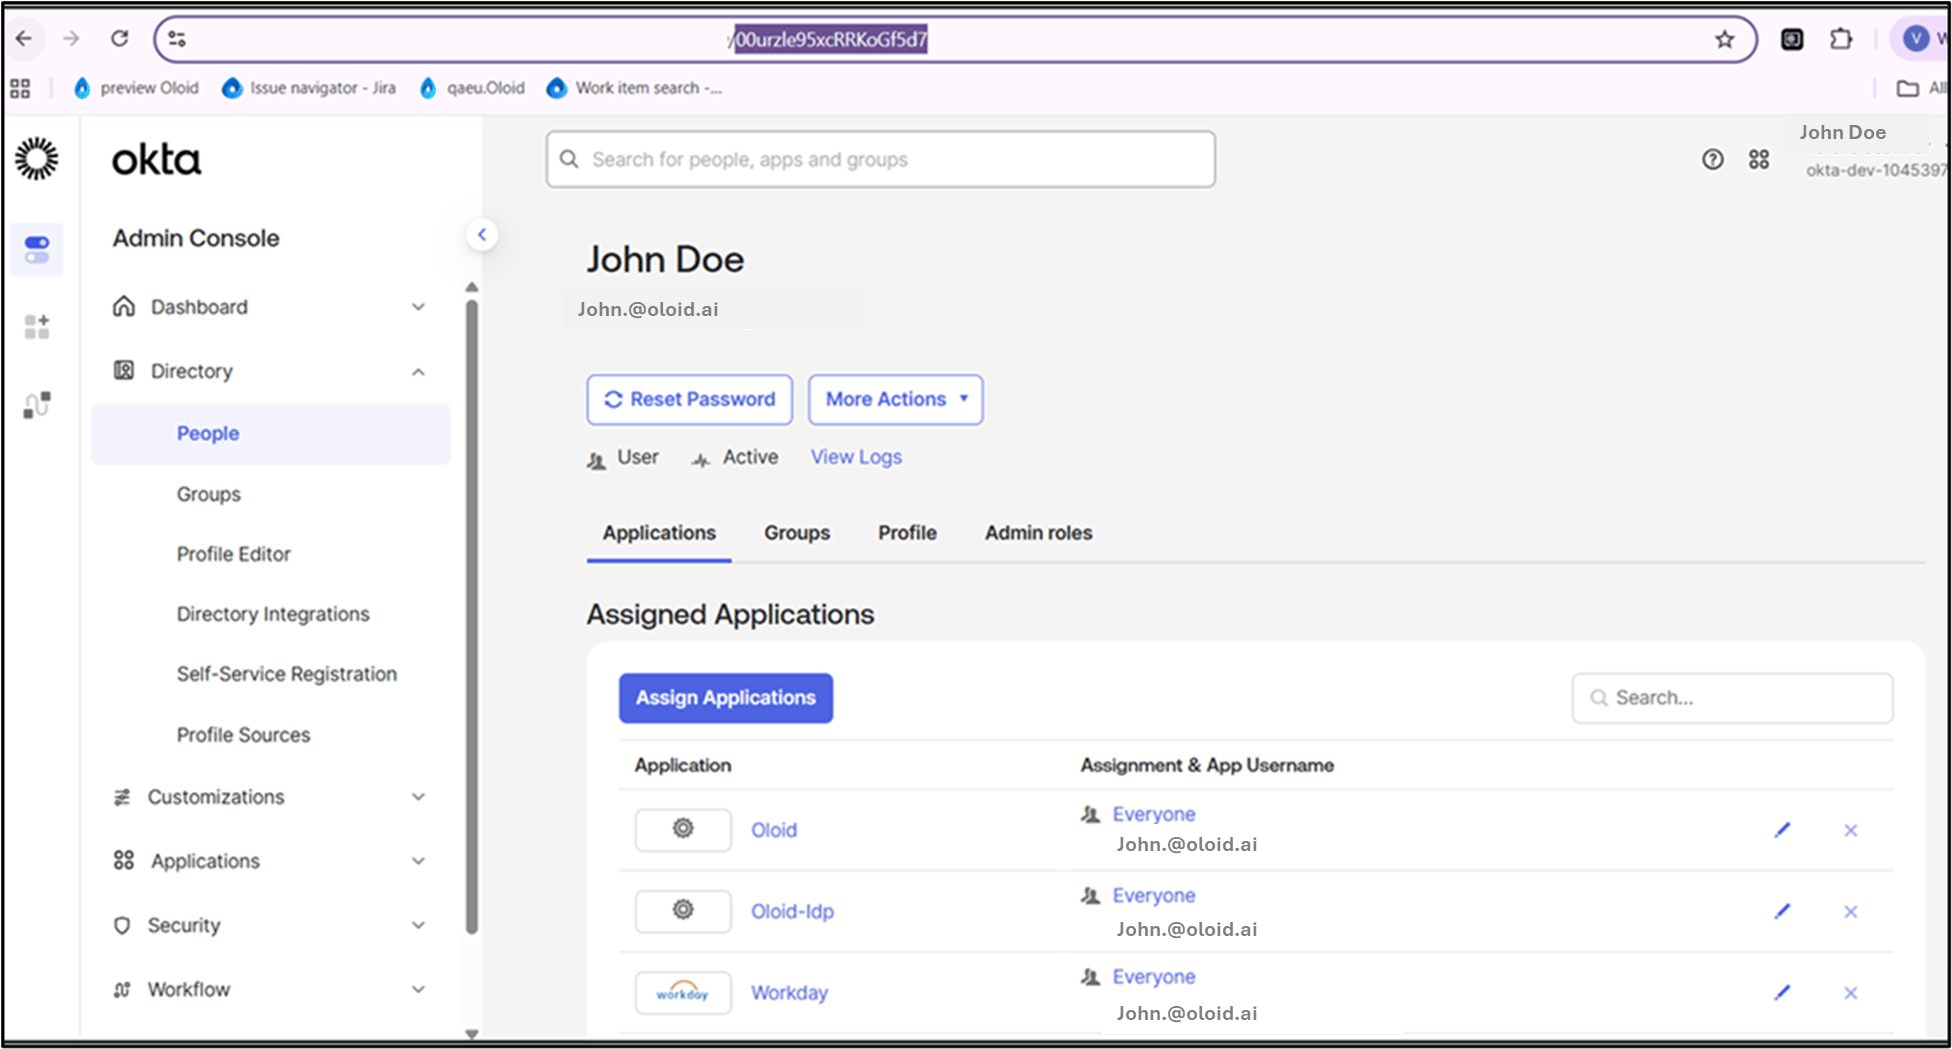This screenshot has width=1952, height=1049.
Task: Edit the Oloid app assignment pencil icon
Action: [x=1782, y=830]
